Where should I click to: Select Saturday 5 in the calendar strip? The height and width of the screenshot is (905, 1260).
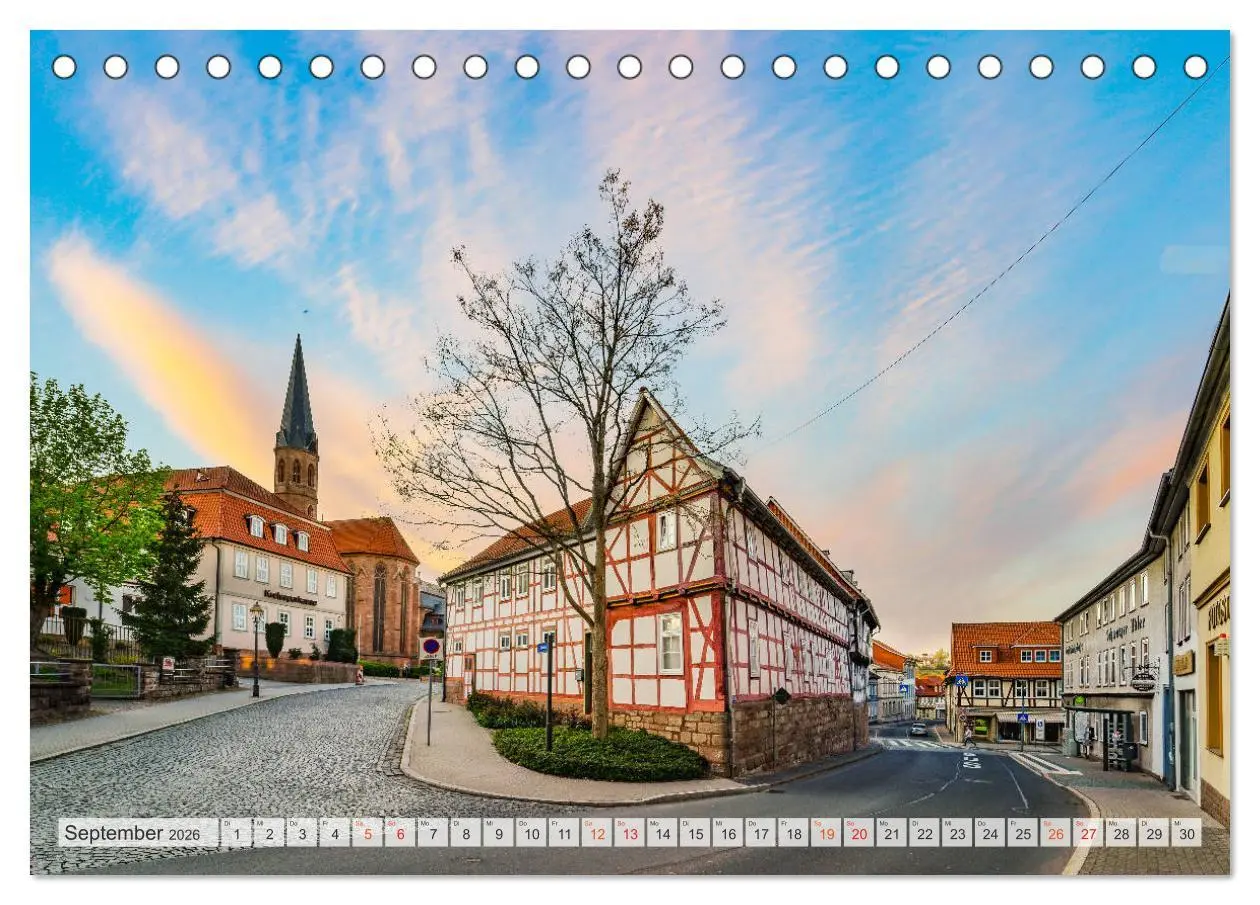(367, 833)
